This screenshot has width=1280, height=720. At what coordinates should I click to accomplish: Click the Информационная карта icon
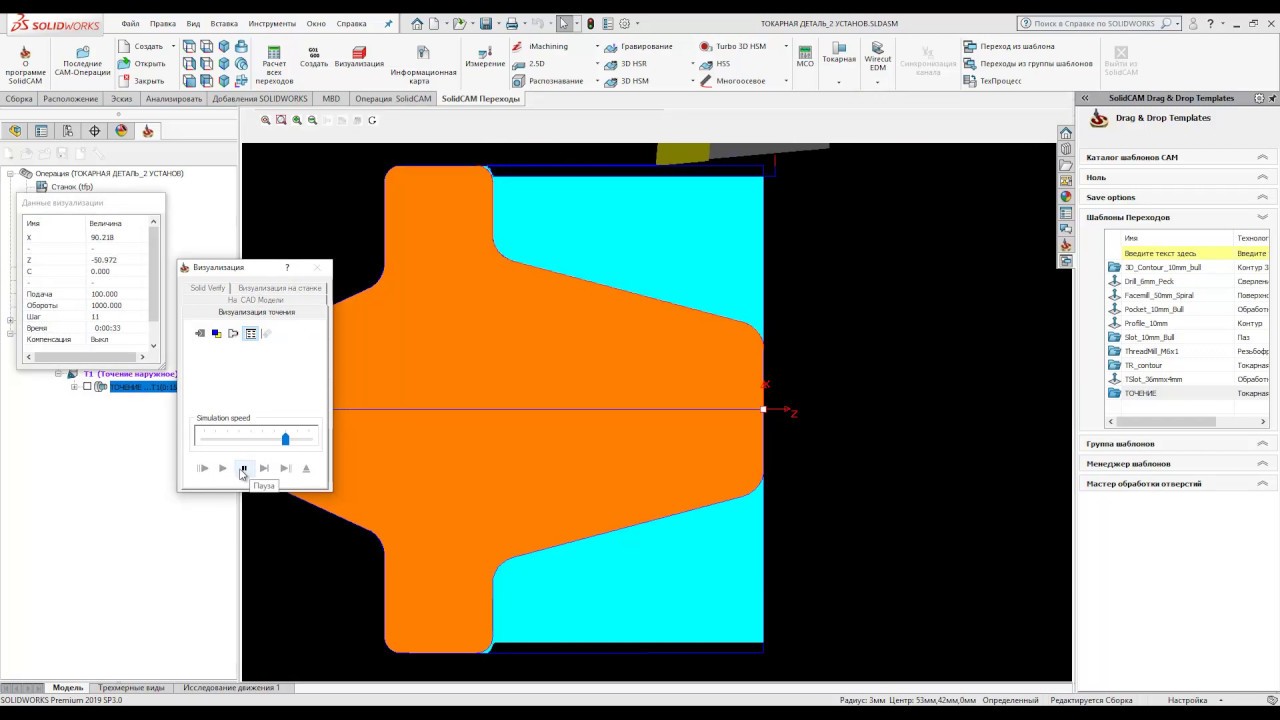click(x=423, y=64)
